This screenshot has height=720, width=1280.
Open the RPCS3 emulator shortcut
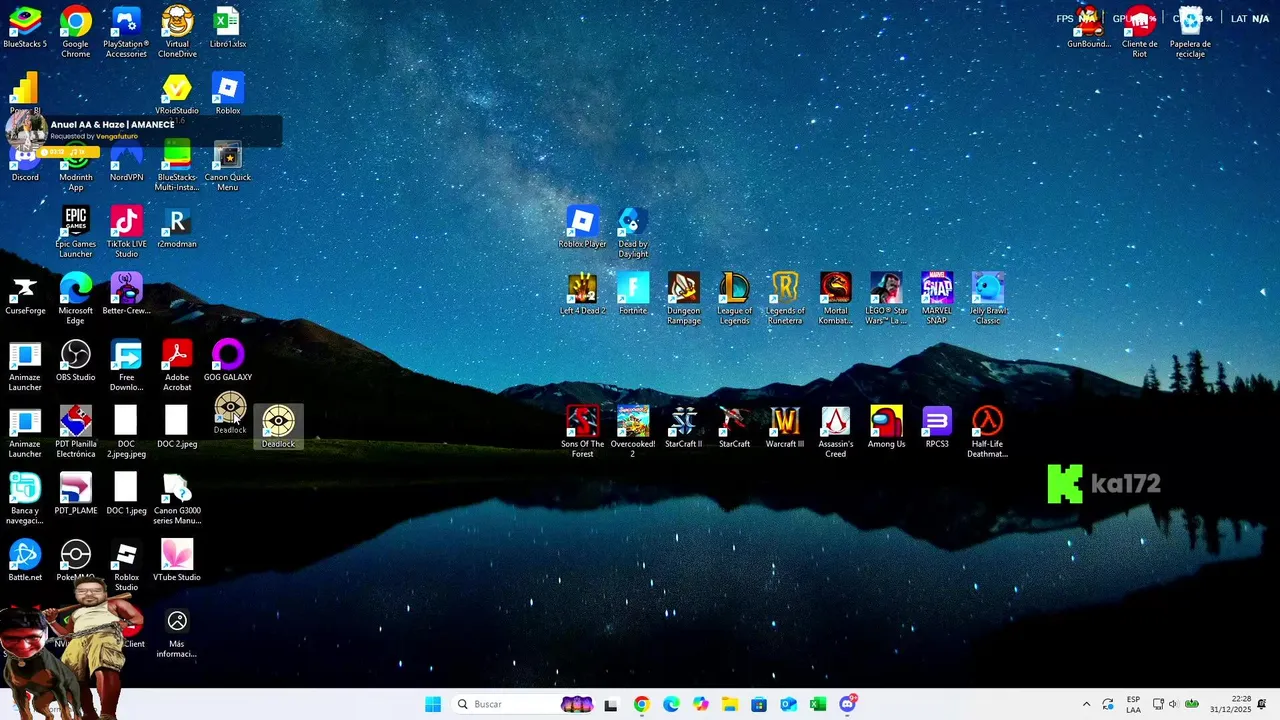[937, 428]
